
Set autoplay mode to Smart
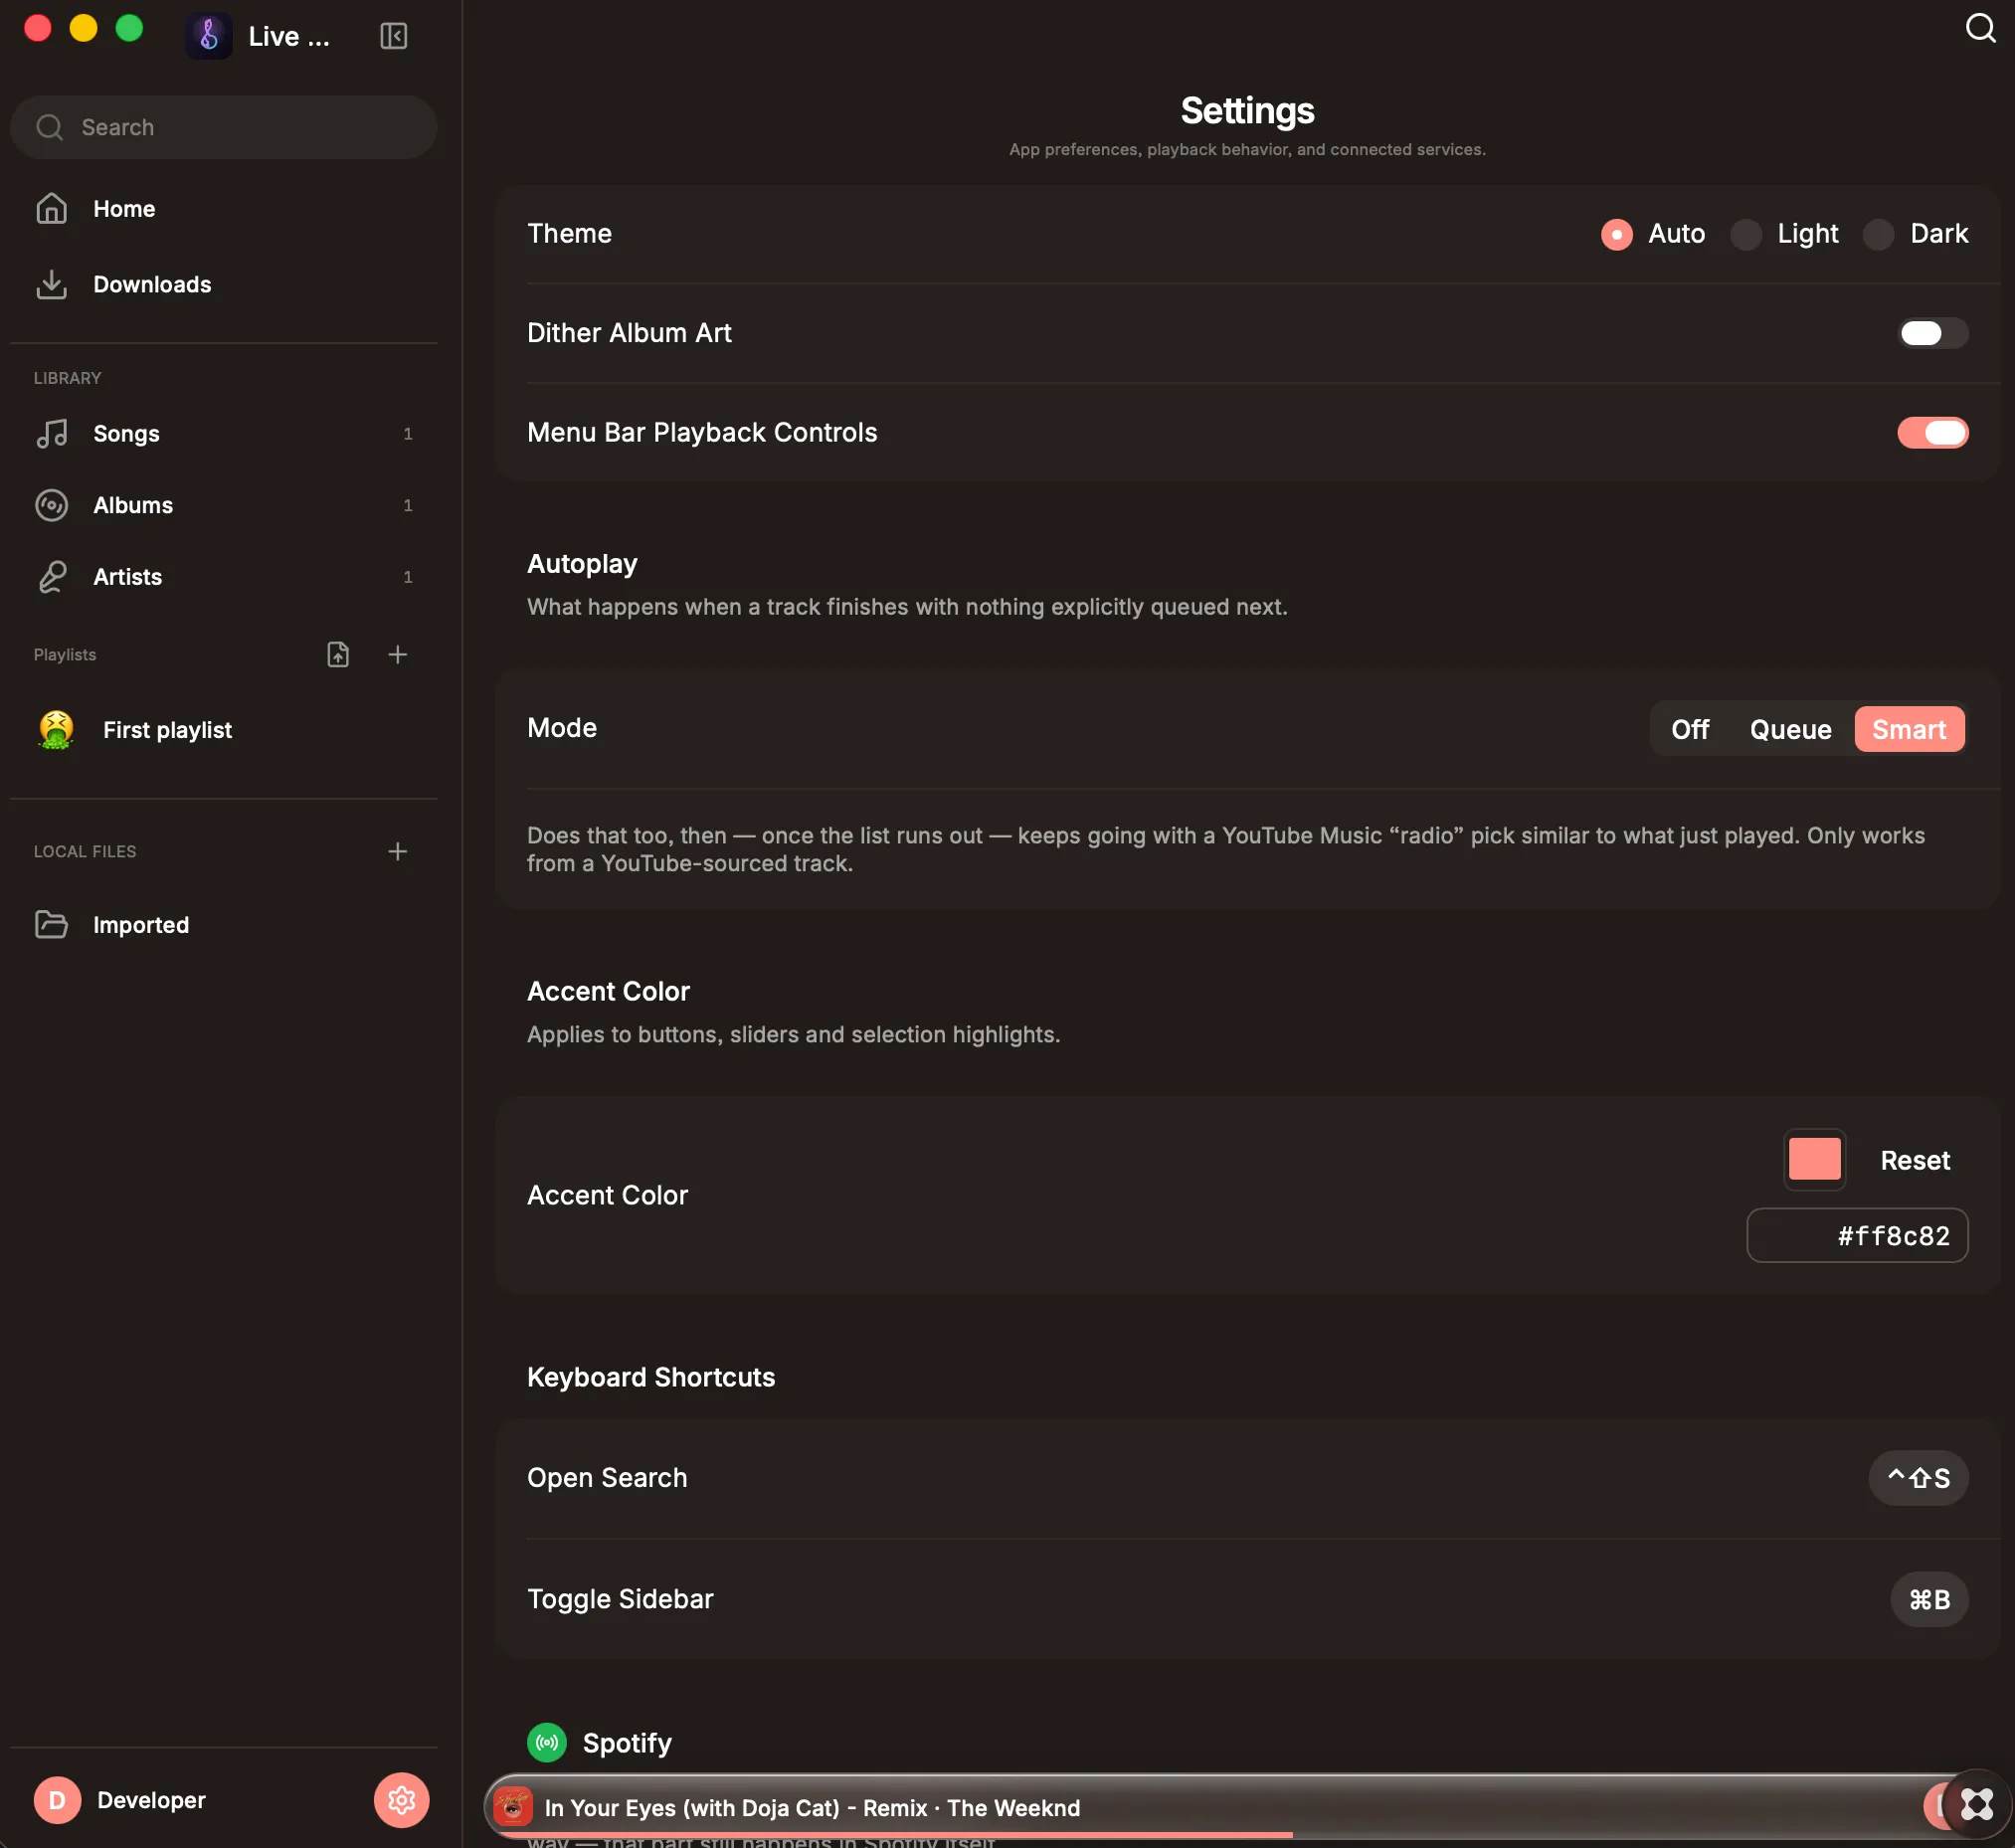pyautogui.click(x=1908, y=730)
